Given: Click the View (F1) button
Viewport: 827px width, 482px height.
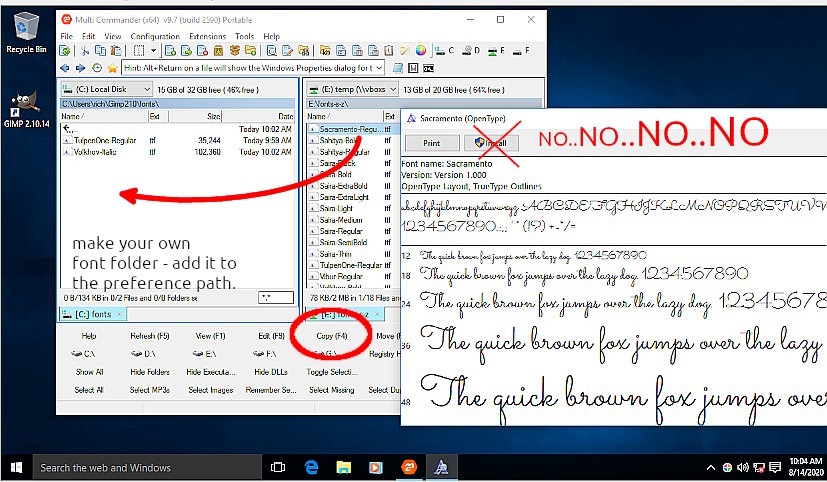Looking at the screenshot, I should tap(210, 336).
